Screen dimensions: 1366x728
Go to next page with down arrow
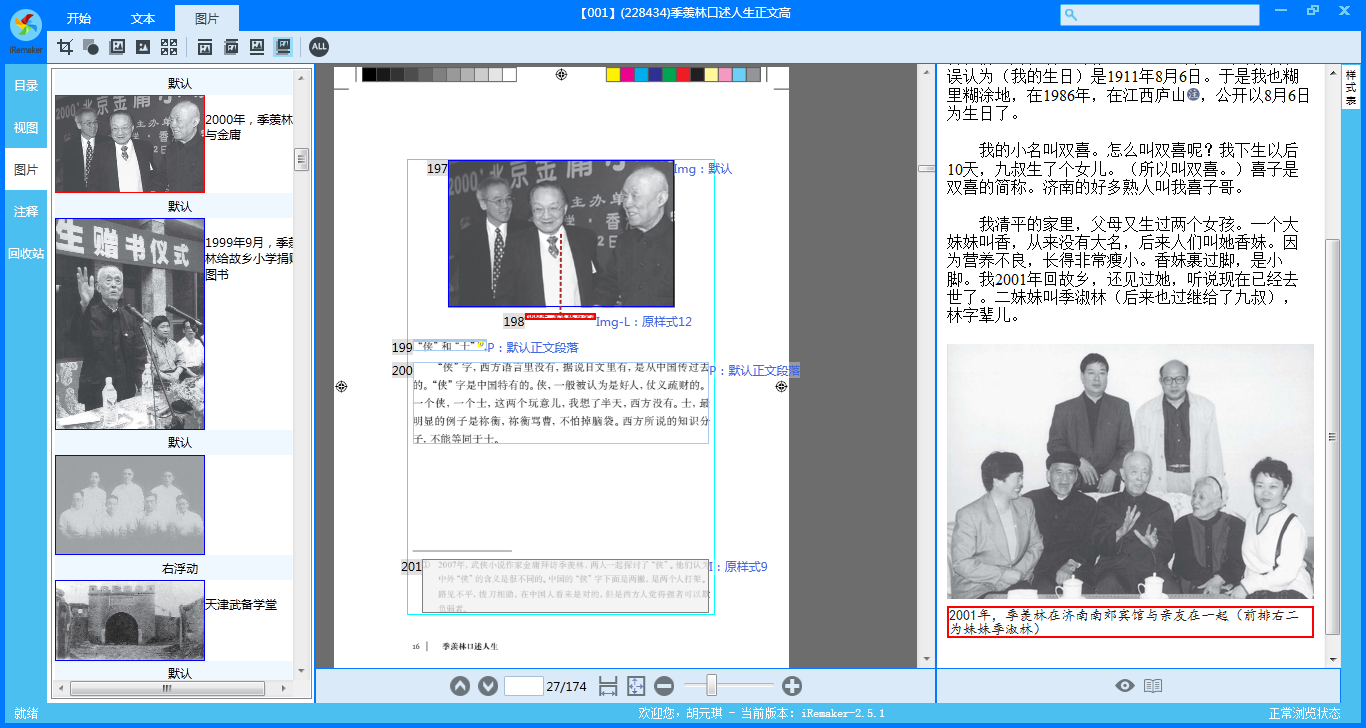(488, 686)
